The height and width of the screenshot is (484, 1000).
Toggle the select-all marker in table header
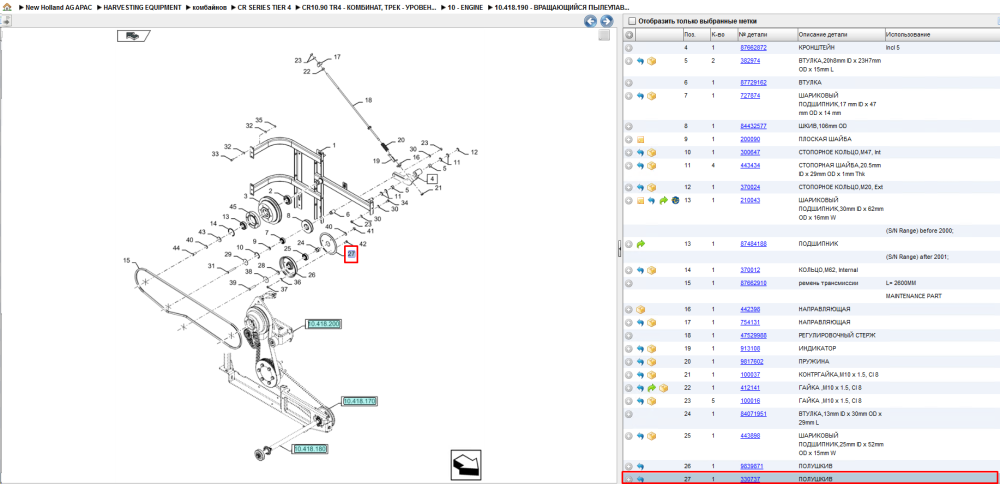[629, 34]
